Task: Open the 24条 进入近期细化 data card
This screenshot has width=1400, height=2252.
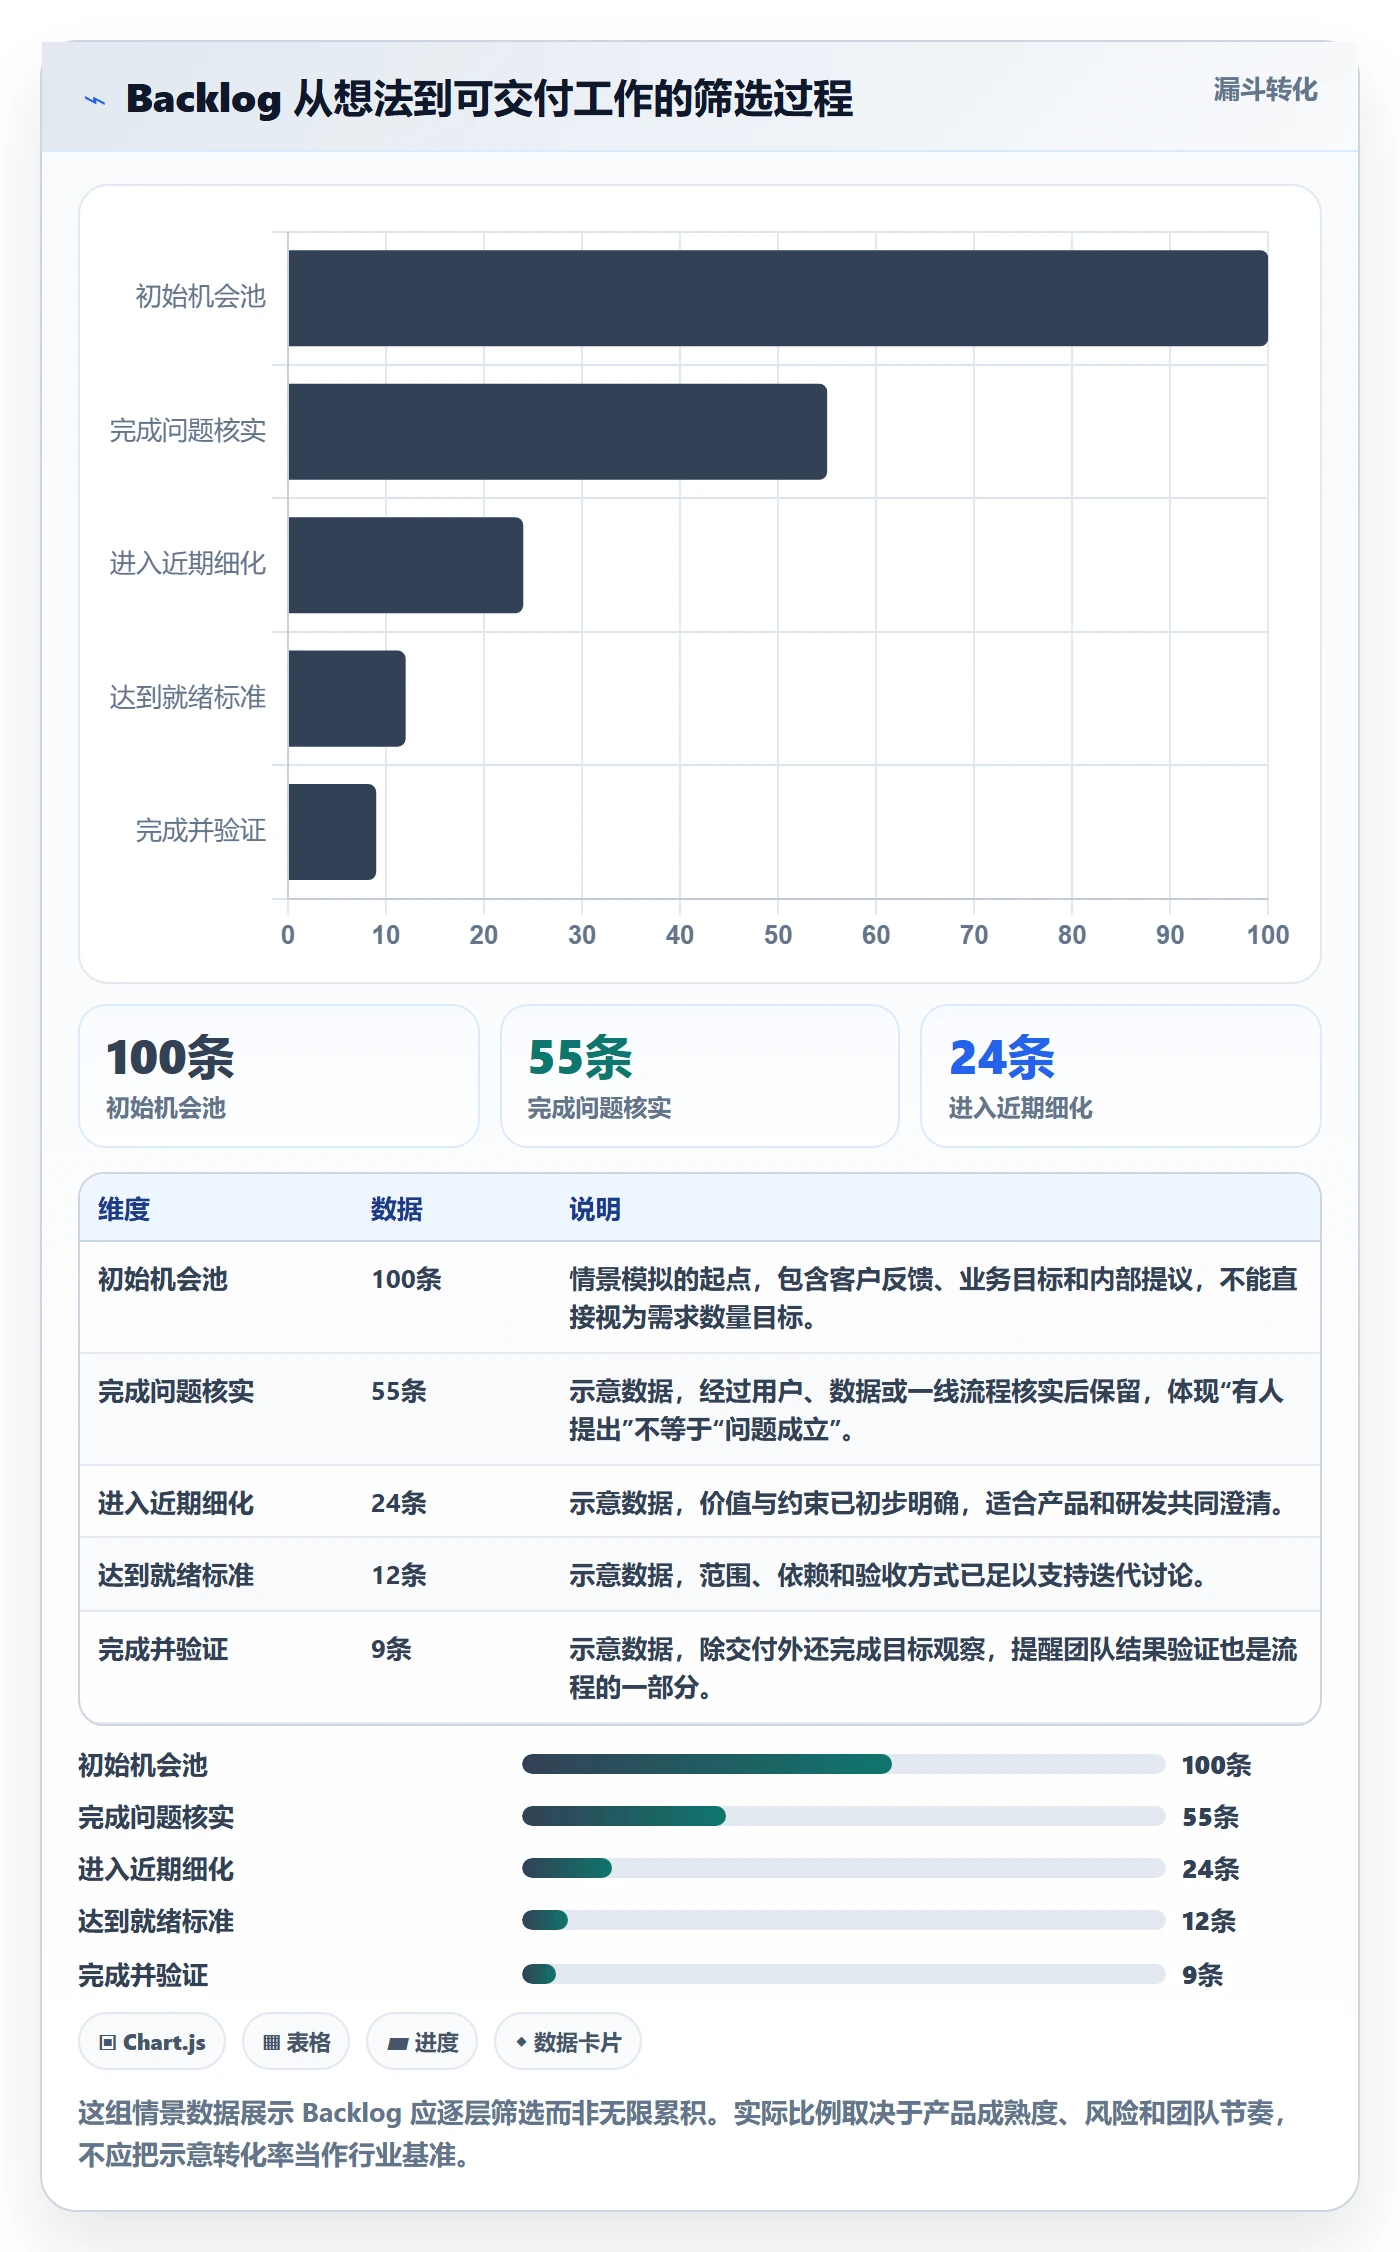Action: coord(1121,1076)
